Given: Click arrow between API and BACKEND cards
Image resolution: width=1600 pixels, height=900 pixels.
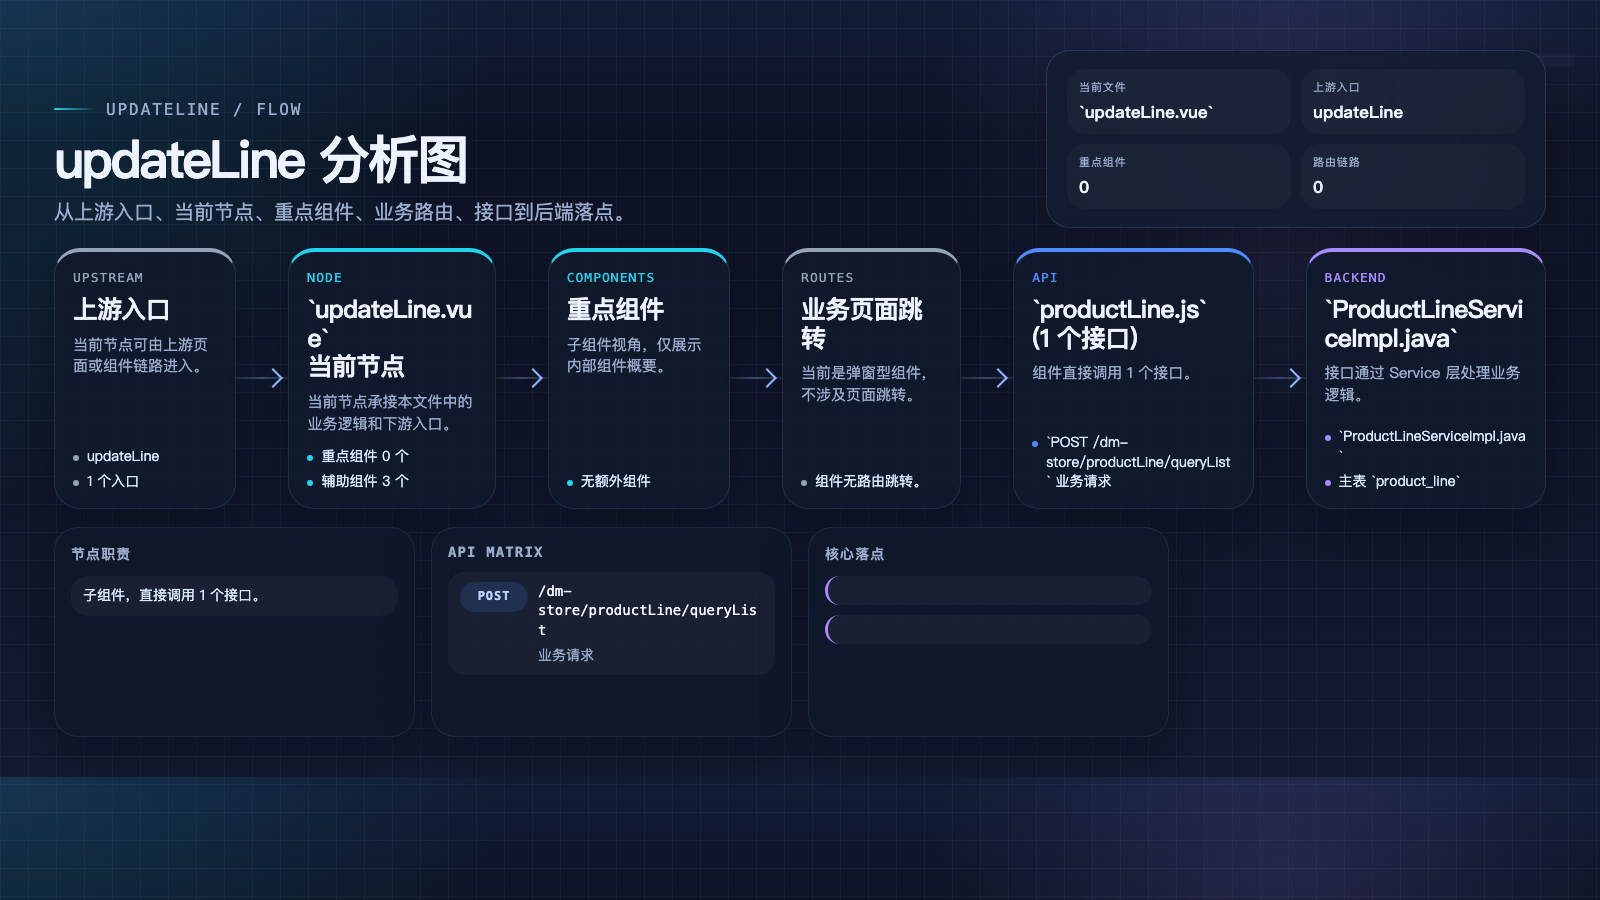Looking at the screenshot, I should click(x=1280, y=378).
